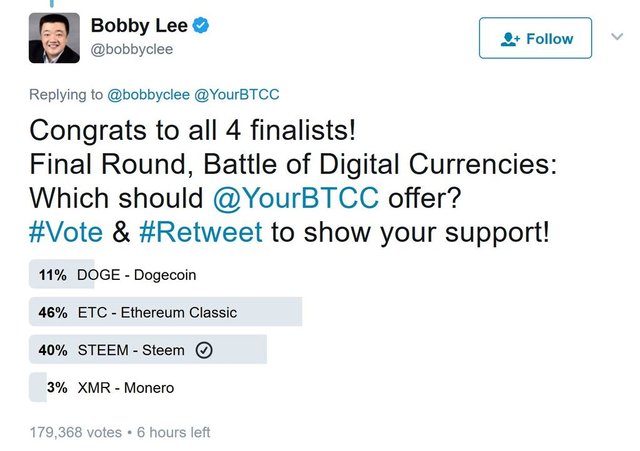
Task: Click the 179,368 votes count
Action: click(x=76, y=433)
